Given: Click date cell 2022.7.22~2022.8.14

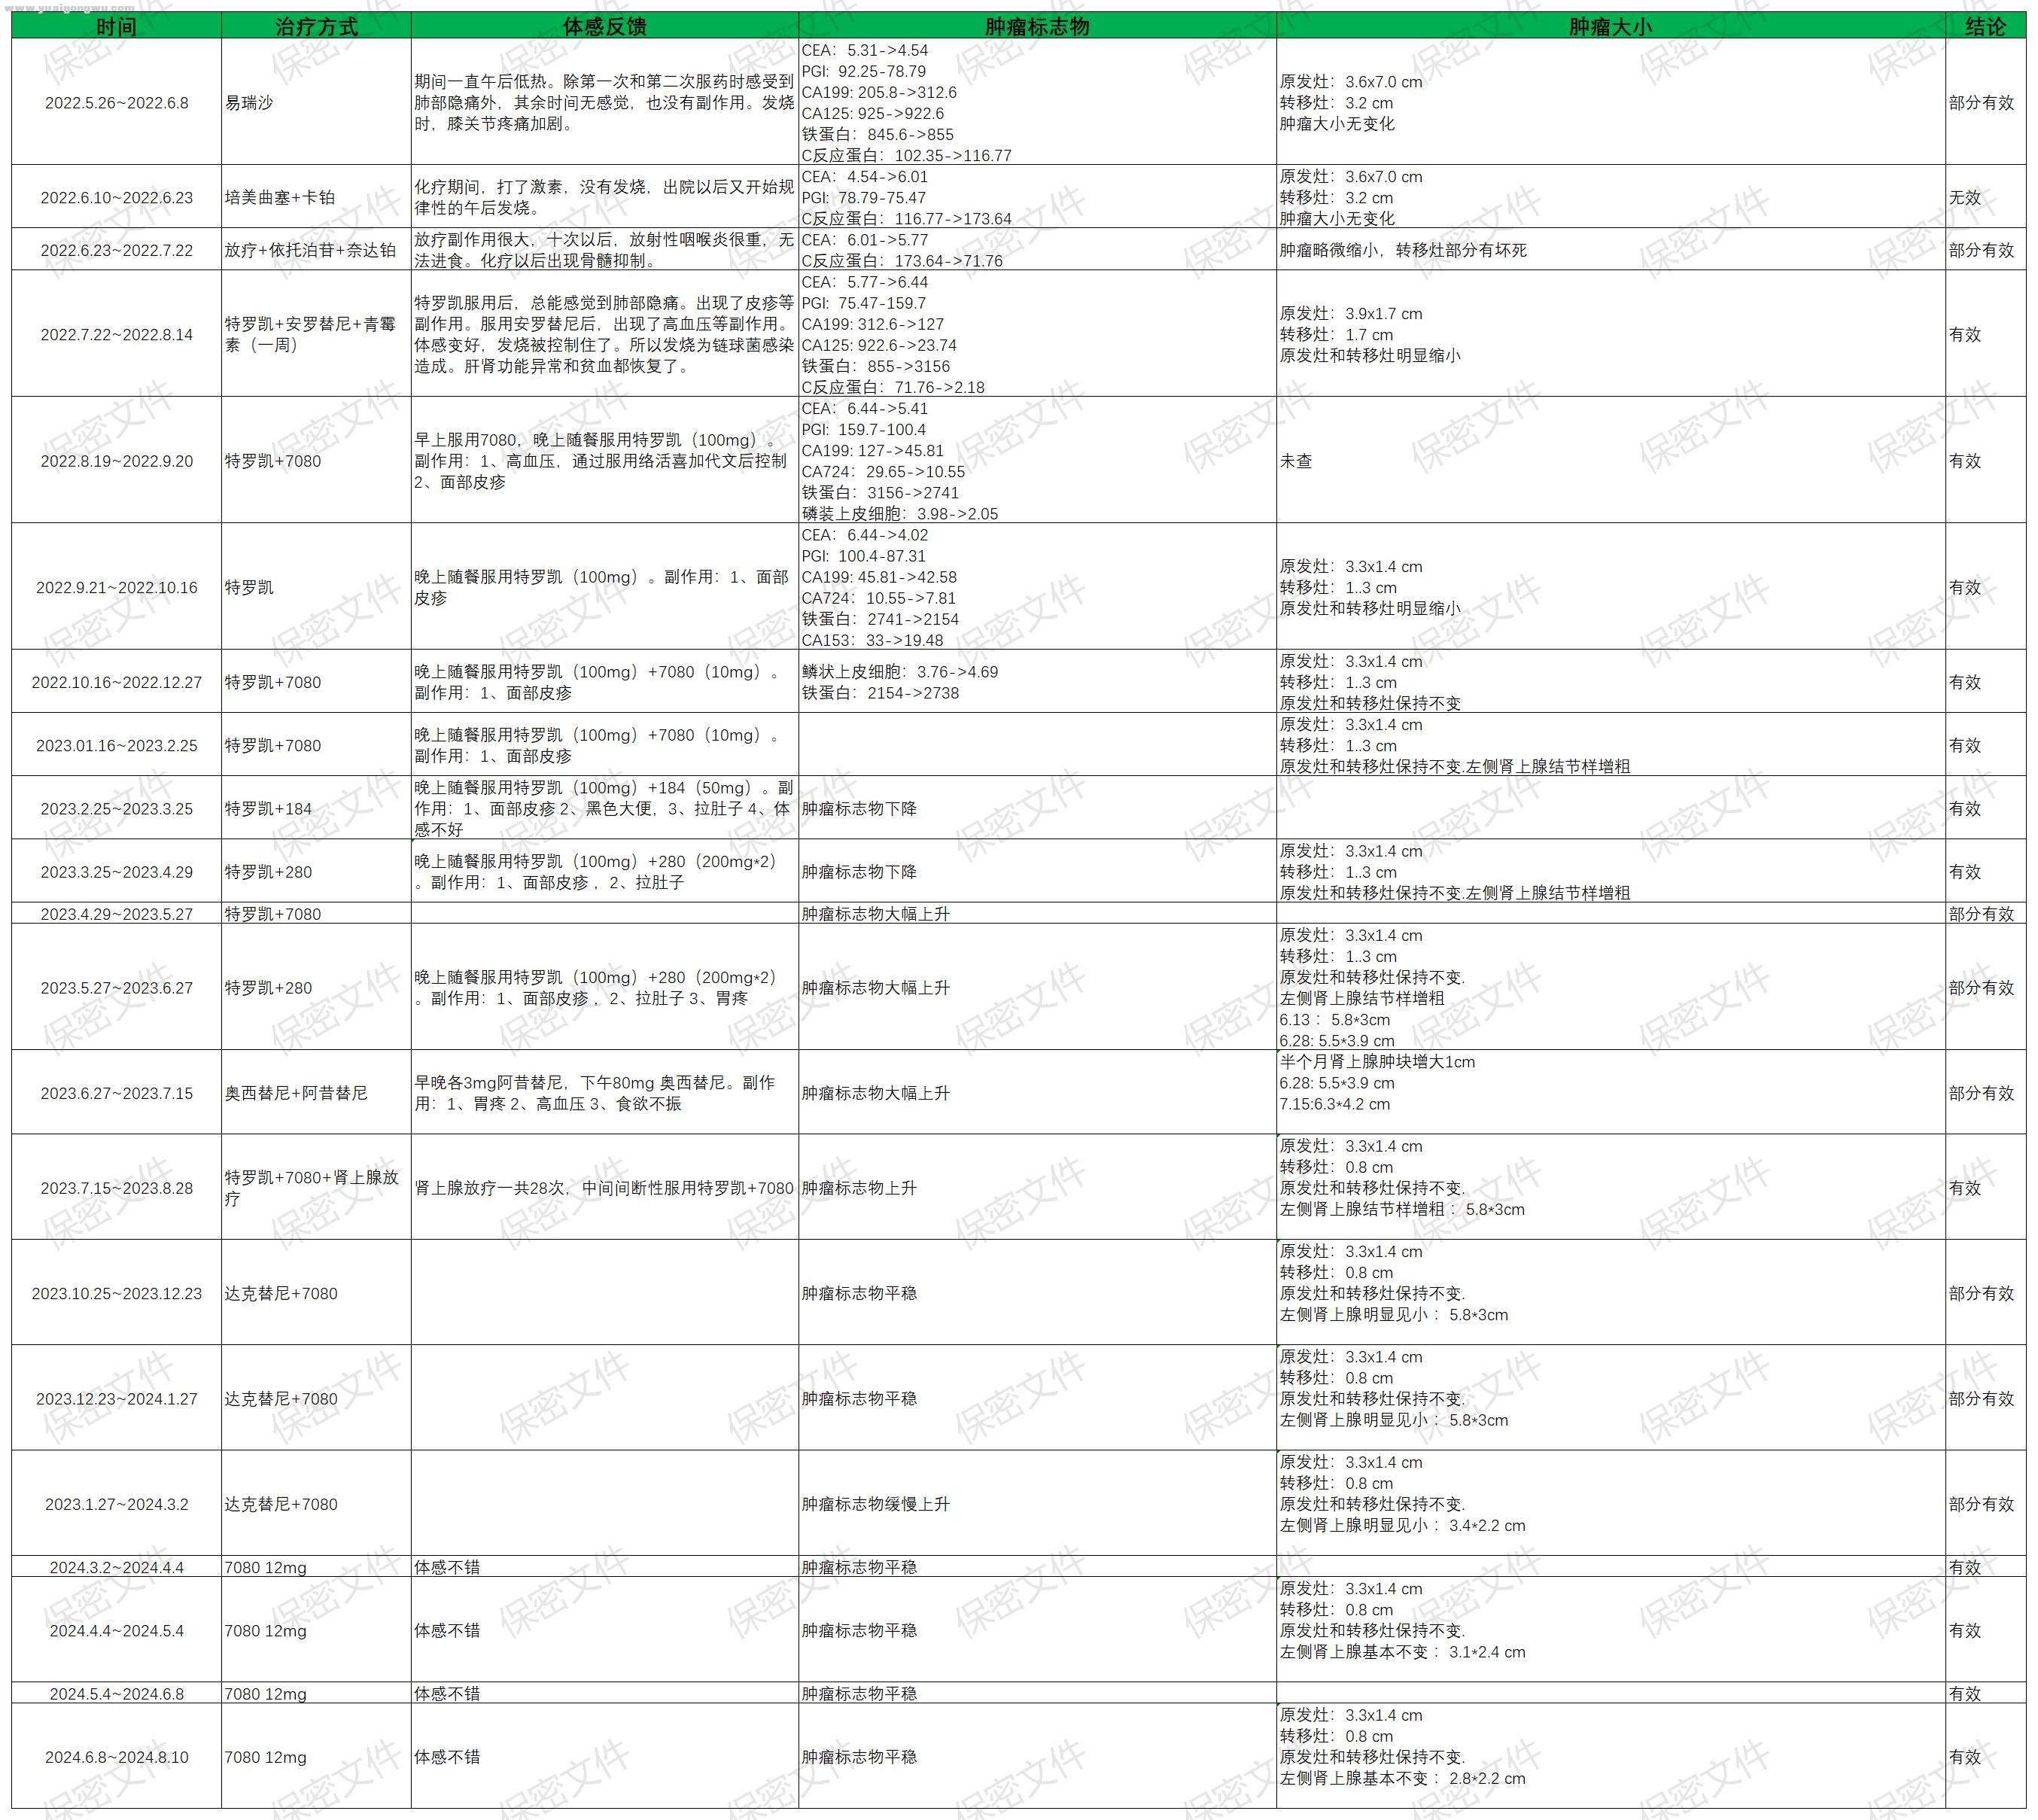Looking at the screenshot, I should [117, 334].
